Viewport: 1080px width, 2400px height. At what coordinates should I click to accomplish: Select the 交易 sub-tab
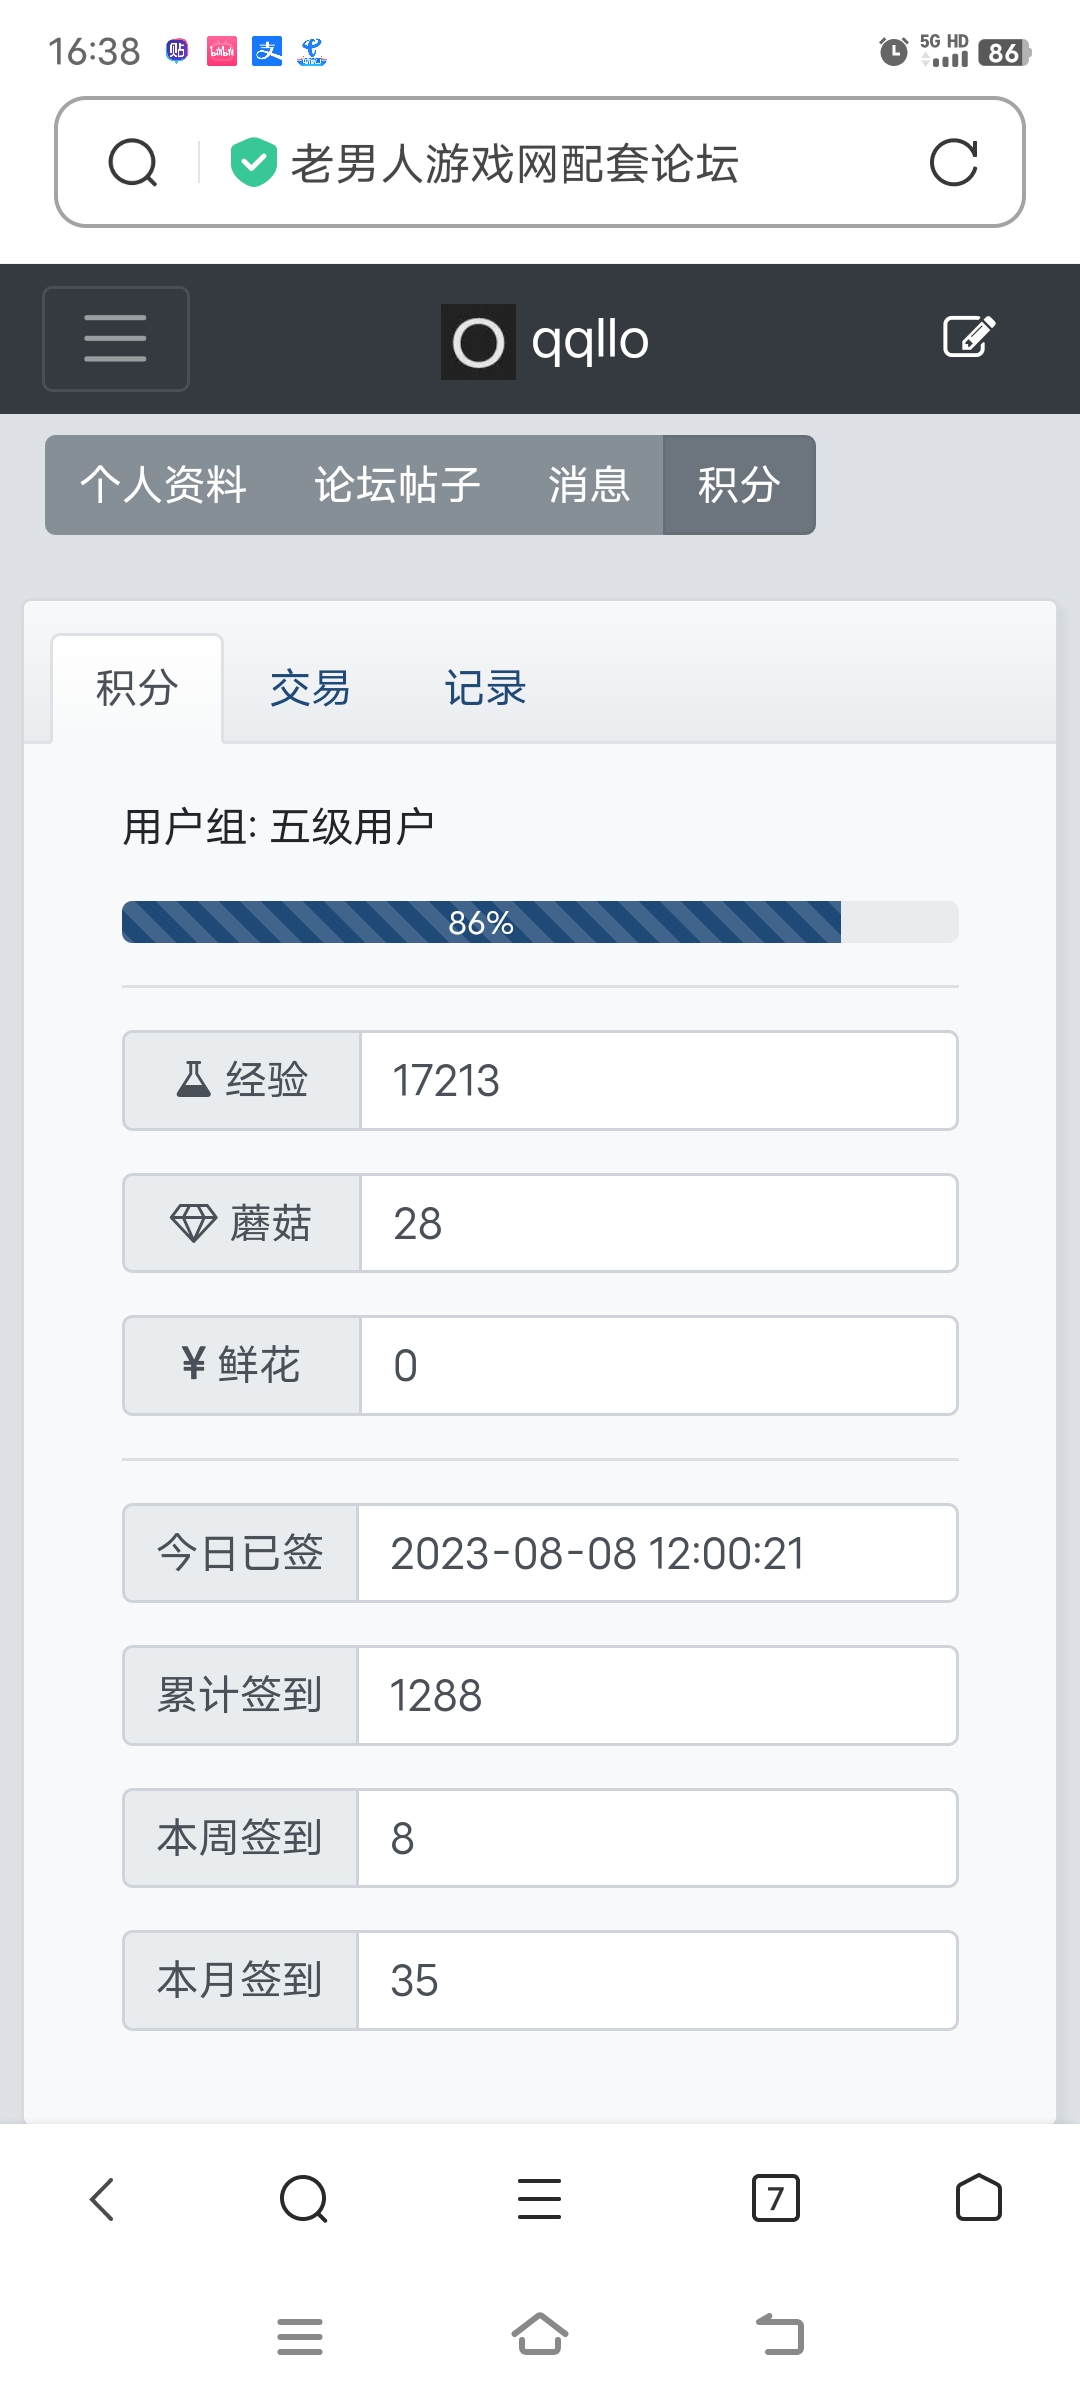(310, 689)
